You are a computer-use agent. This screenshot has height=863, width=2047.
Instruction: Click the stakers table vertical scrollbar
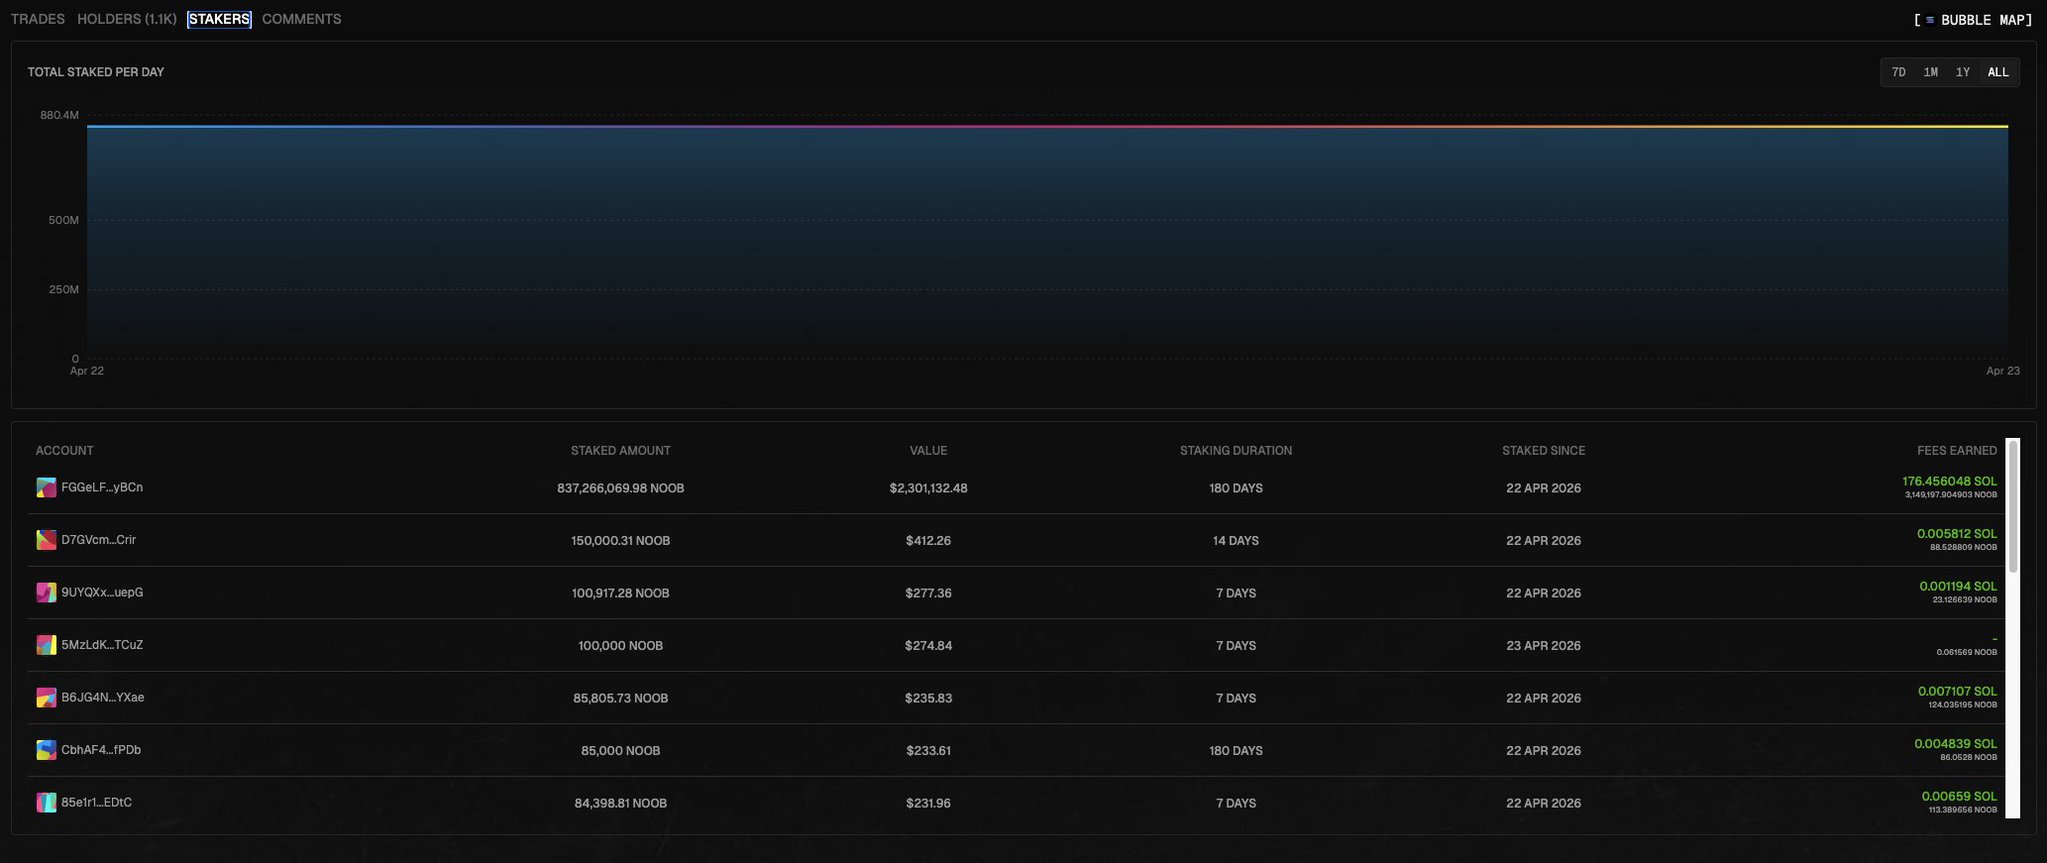coord(2013,506)
